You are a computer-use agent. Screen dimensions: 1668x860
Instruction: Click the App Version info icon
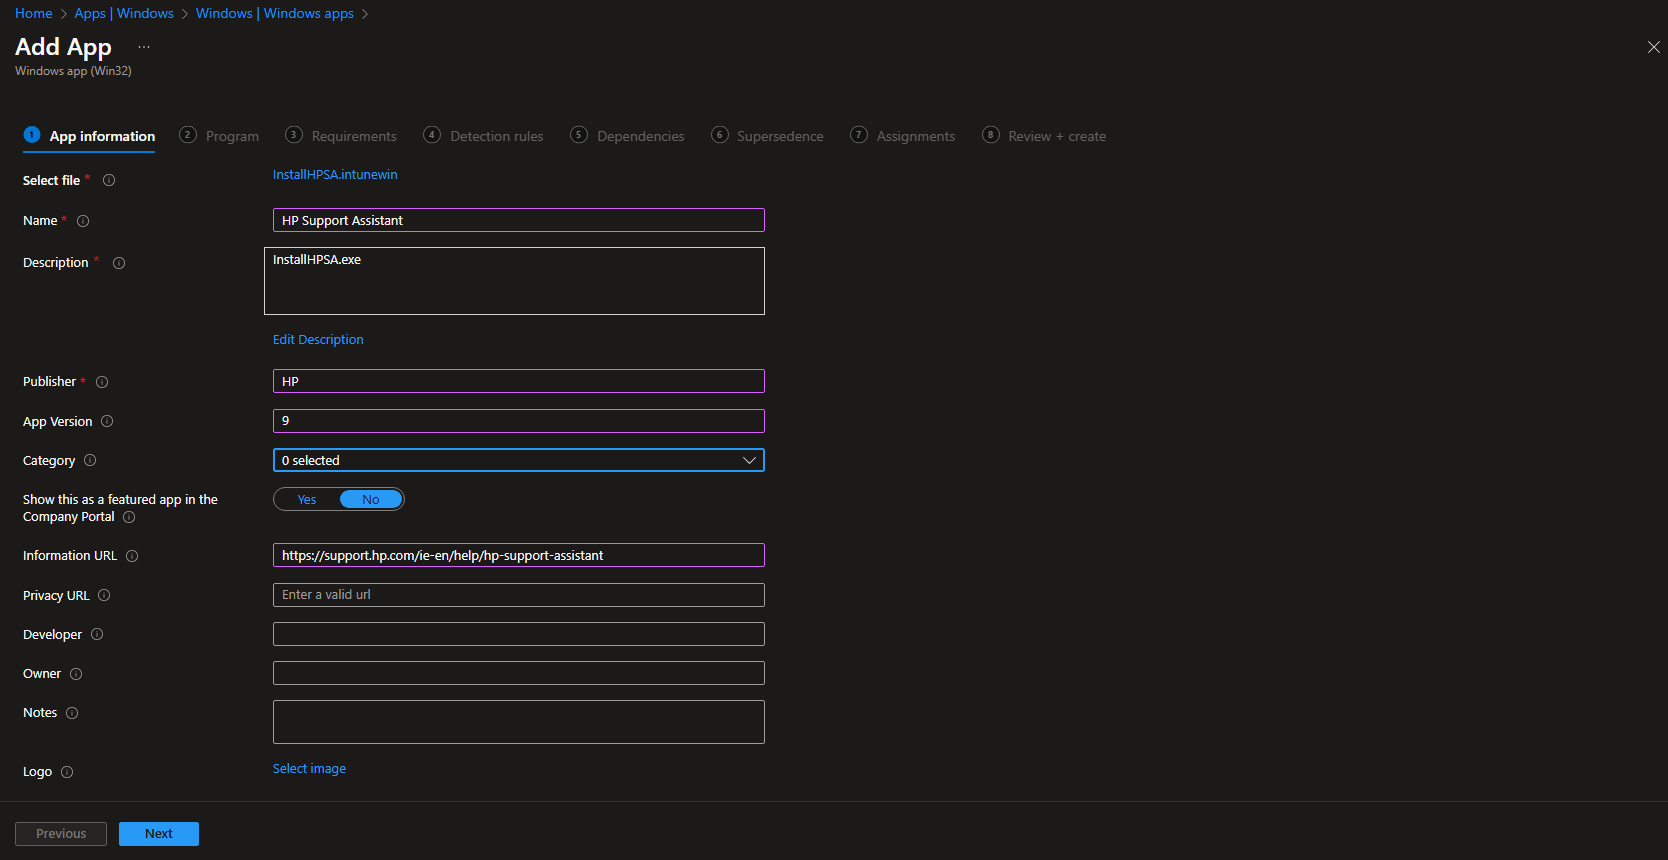[107, 422]
